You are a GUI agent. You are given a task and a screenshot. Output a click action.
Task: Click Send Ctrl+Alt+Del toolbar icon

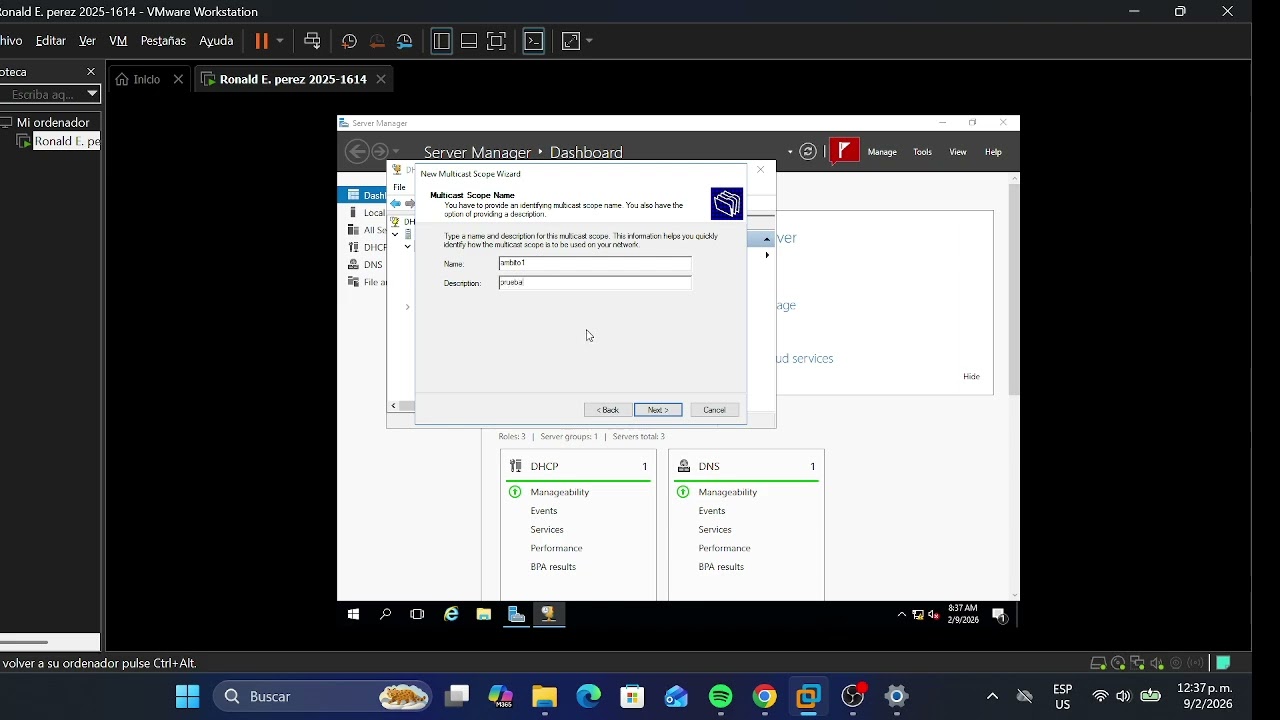[312, 41]
